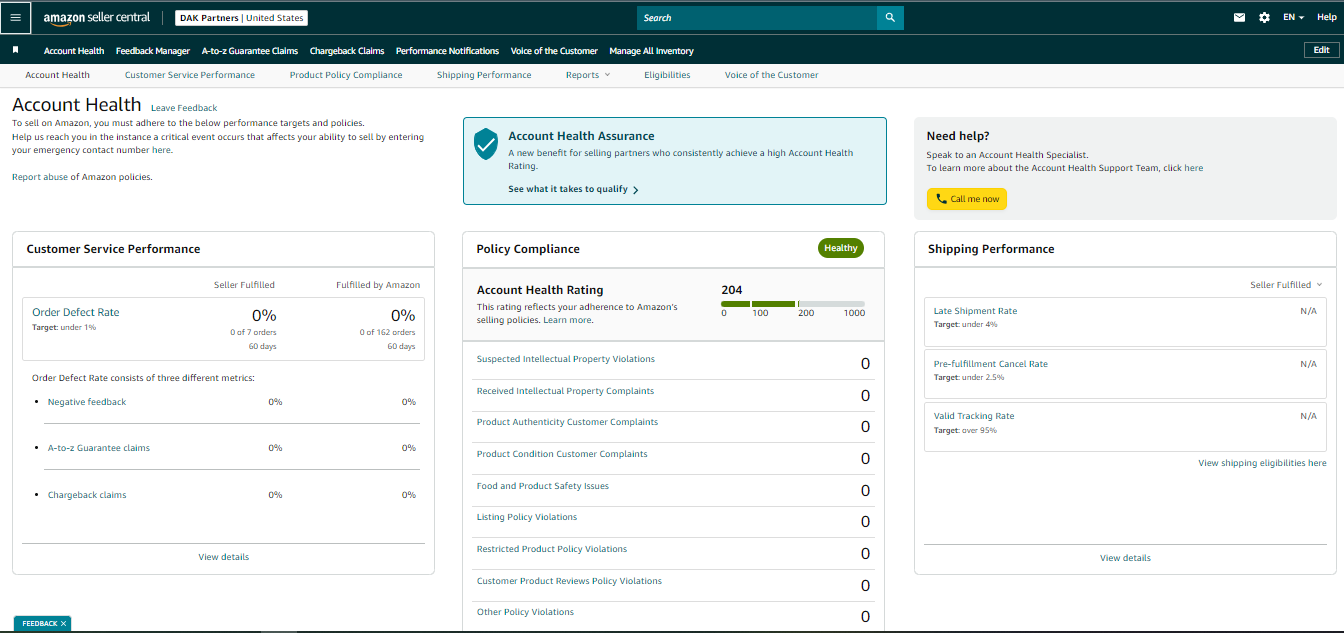Viewport: 1344px width, 633px height.
Task: Open Manage All Inventory bookmark
Action: [x=651, y=51]
